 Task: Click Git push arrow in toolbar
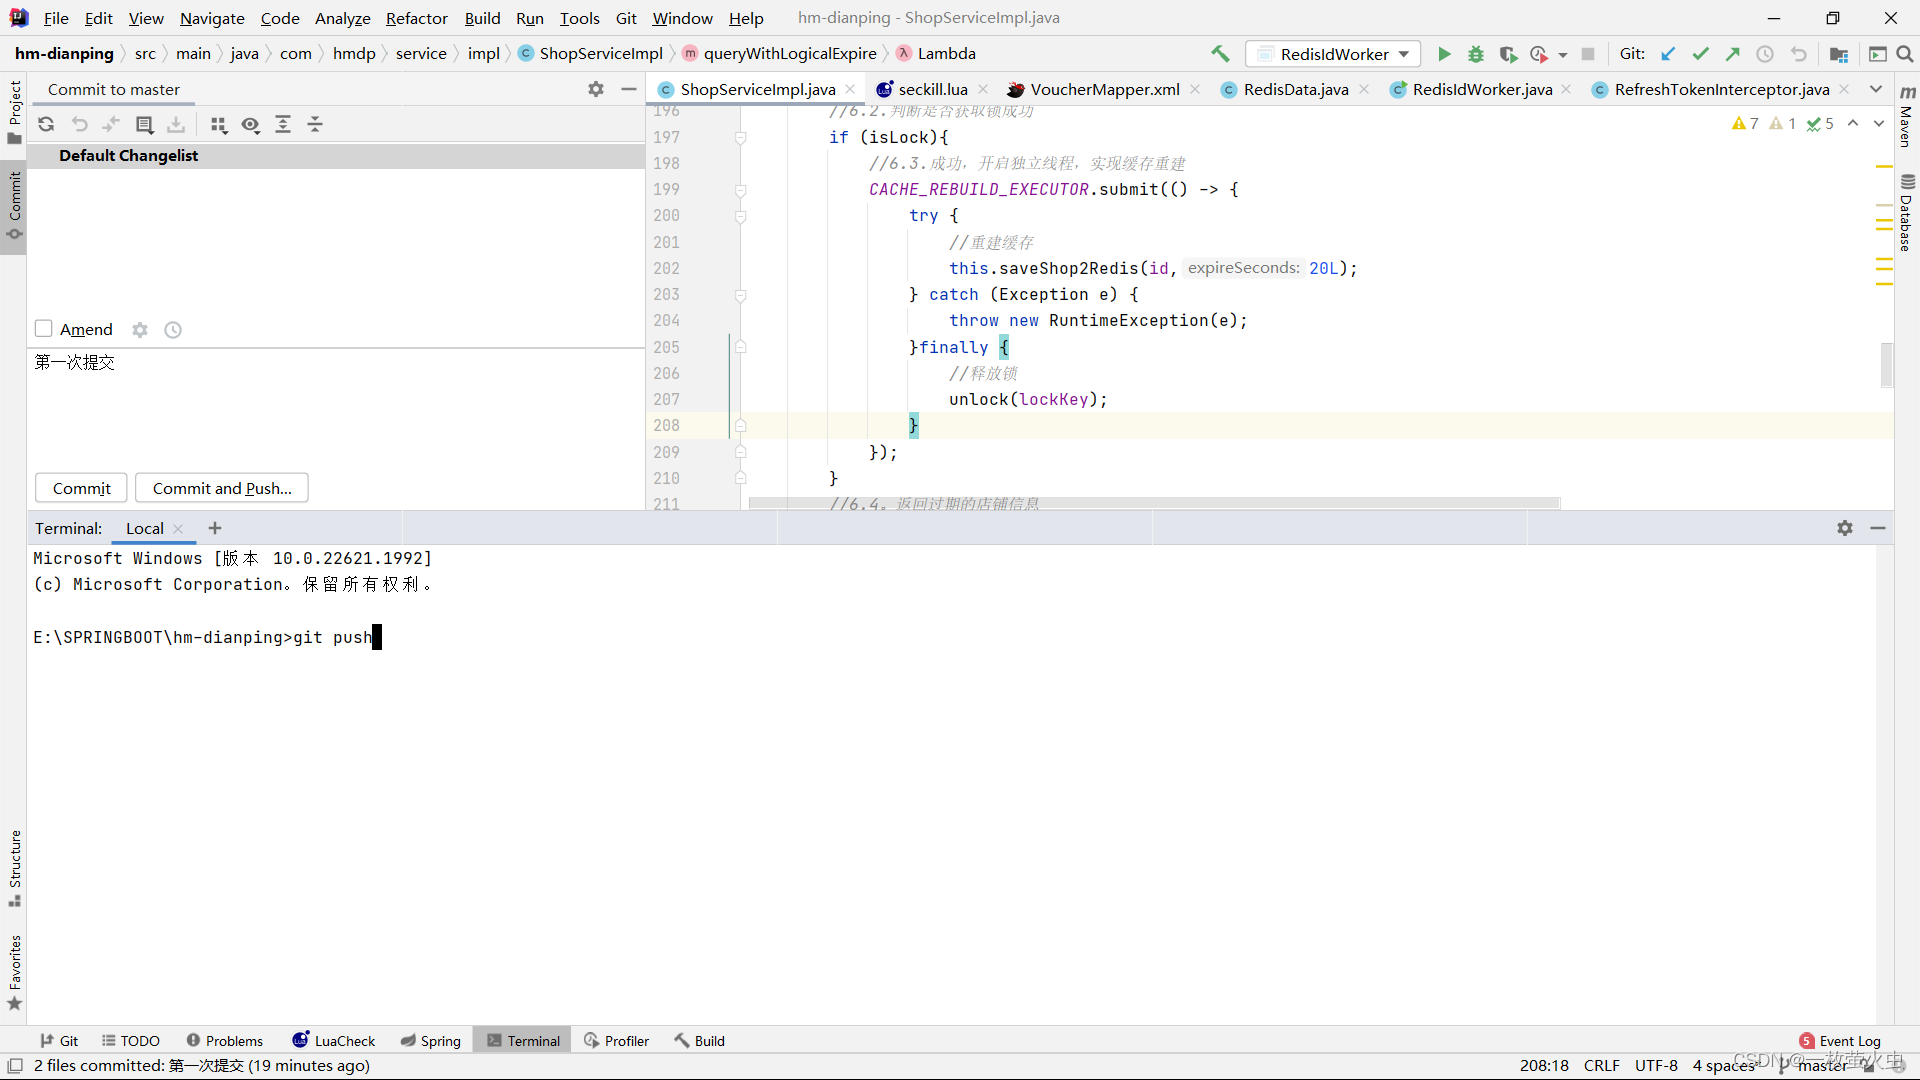(1733, 54)
